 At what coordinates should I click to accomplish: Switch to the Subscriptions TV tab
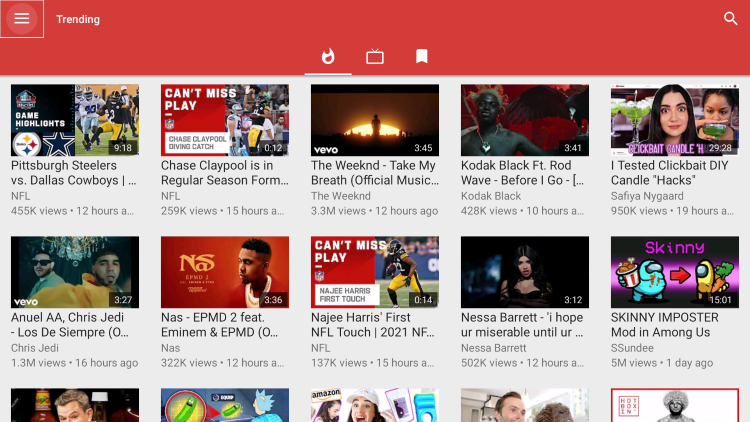375,56
